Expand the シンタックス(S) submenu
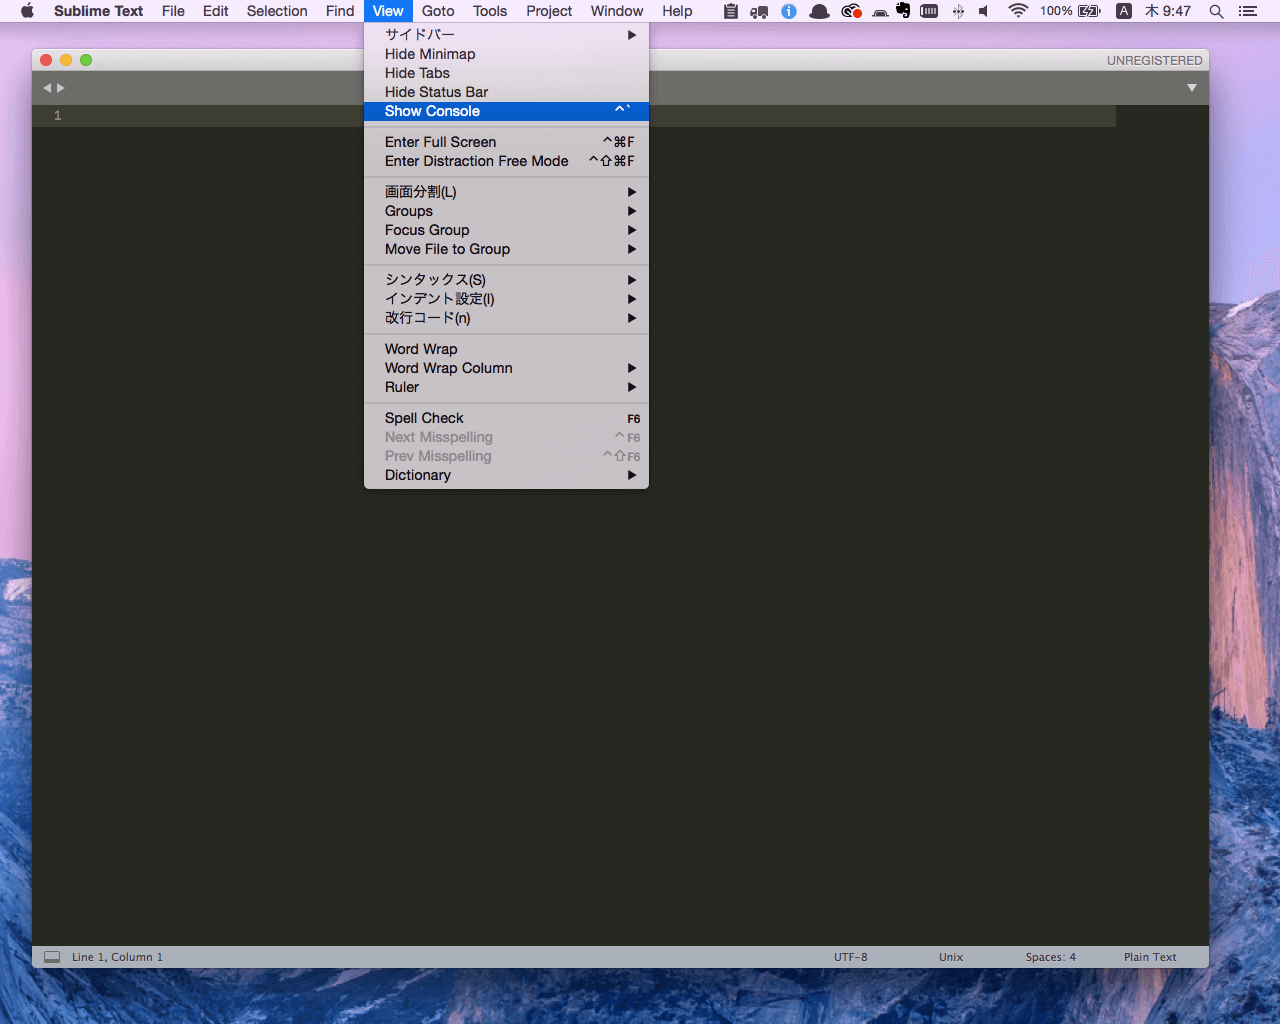1280x1024 pixels. click(x=506, y=280)
